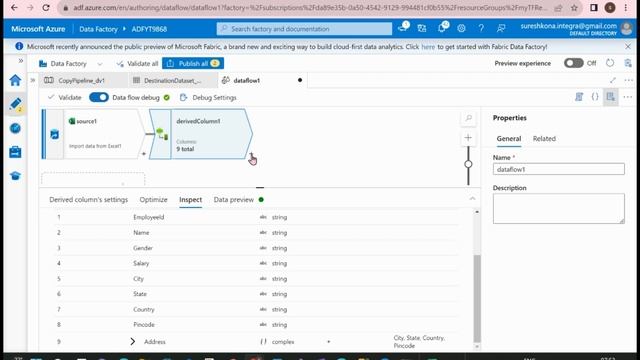This screenshot has width=640, height=360.
Task: Click the Salary column row
Action: [257, 263]
